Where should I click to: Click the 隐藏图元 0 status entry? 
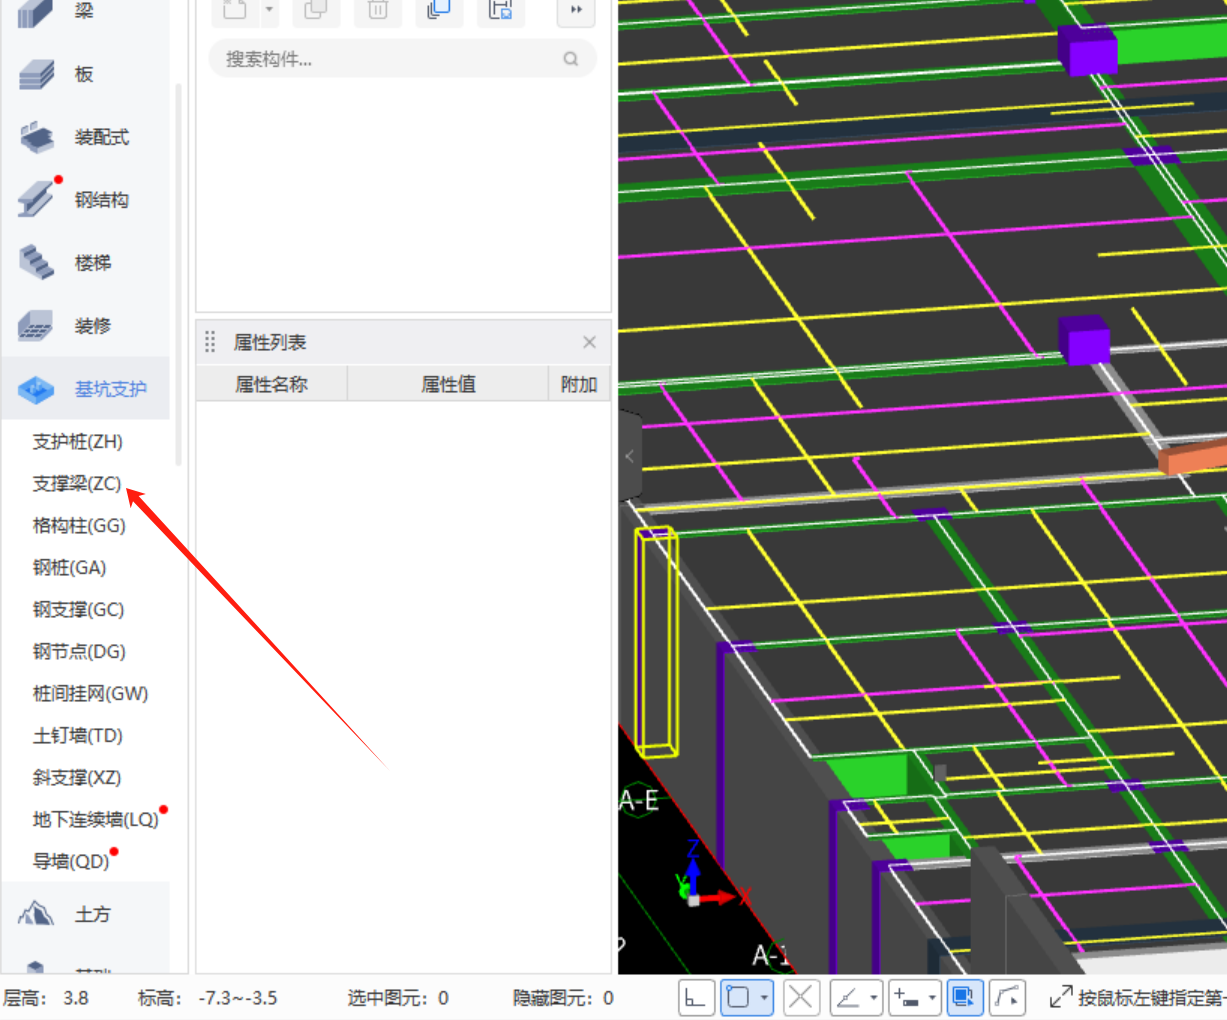coord(563,998)
